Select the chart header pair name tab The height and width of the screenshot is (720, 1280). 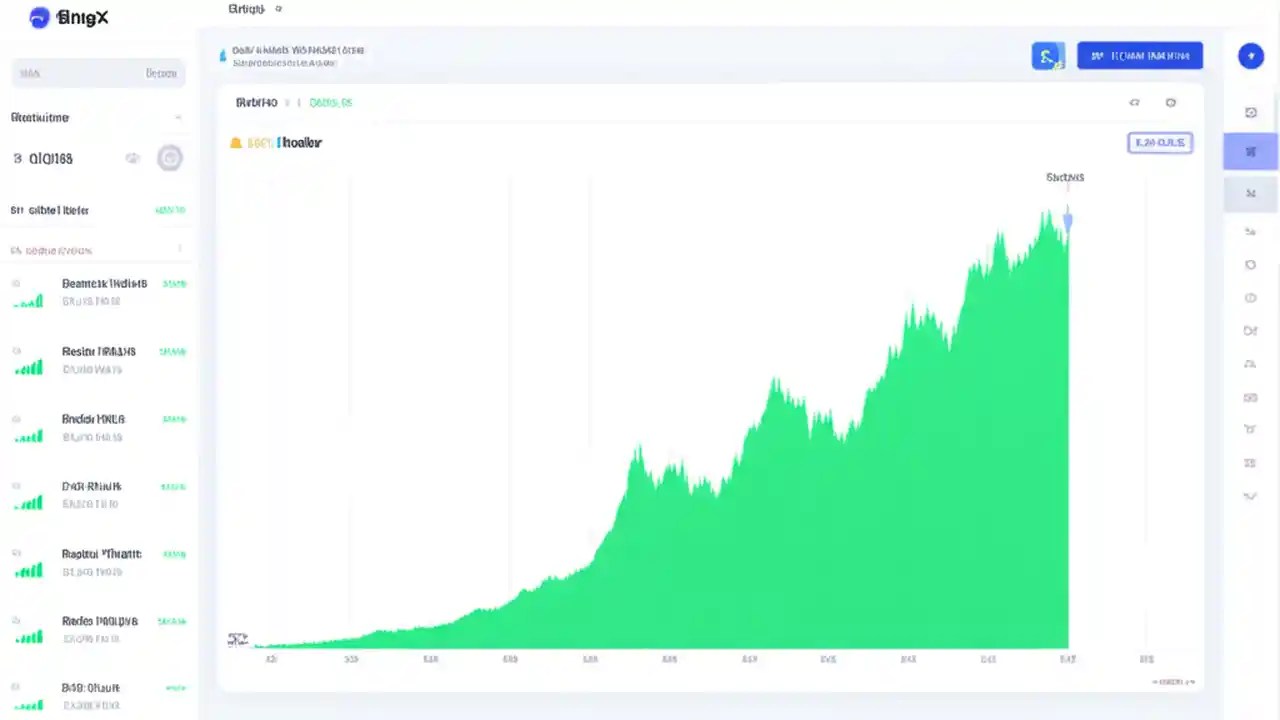256,102
